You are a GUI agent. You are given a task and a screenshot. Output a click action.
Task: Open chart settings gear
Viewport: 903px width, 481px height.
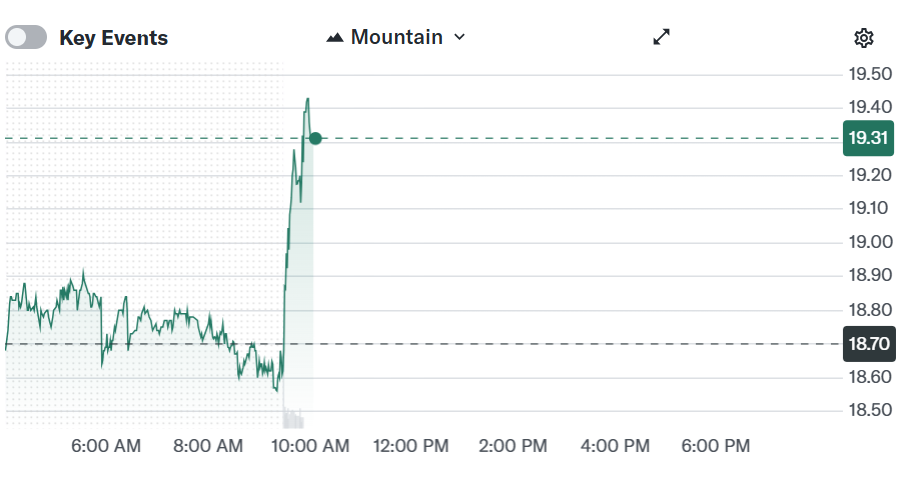[864, 38]
